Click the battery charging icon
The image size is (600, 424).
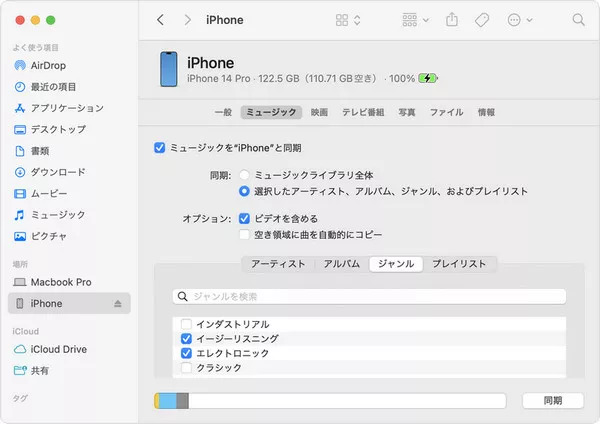(x=428, y=78)
